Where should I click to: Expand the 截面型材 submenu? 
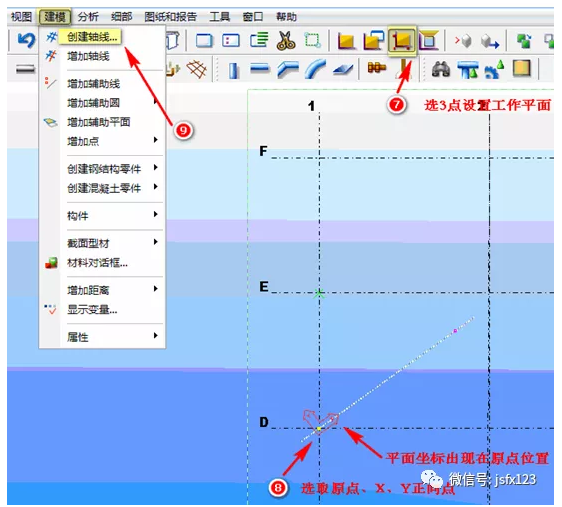(x=102, y=243)
